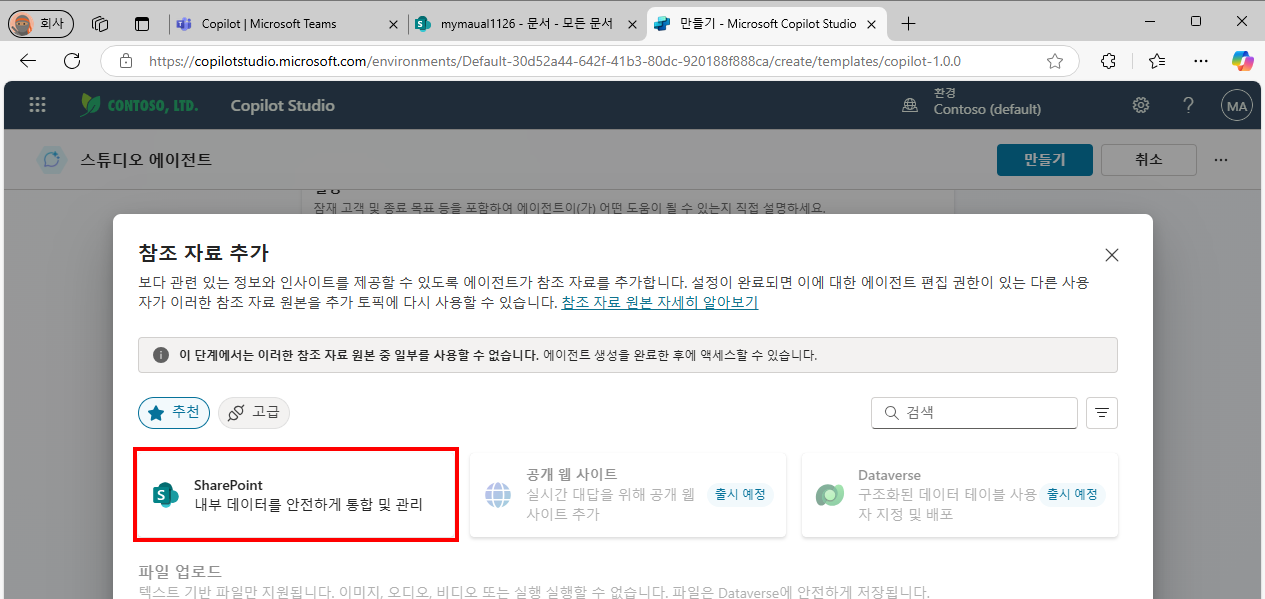Open Copilot sidebar icon in browser
The image size is (1265, 599).
click(1242, 61)
